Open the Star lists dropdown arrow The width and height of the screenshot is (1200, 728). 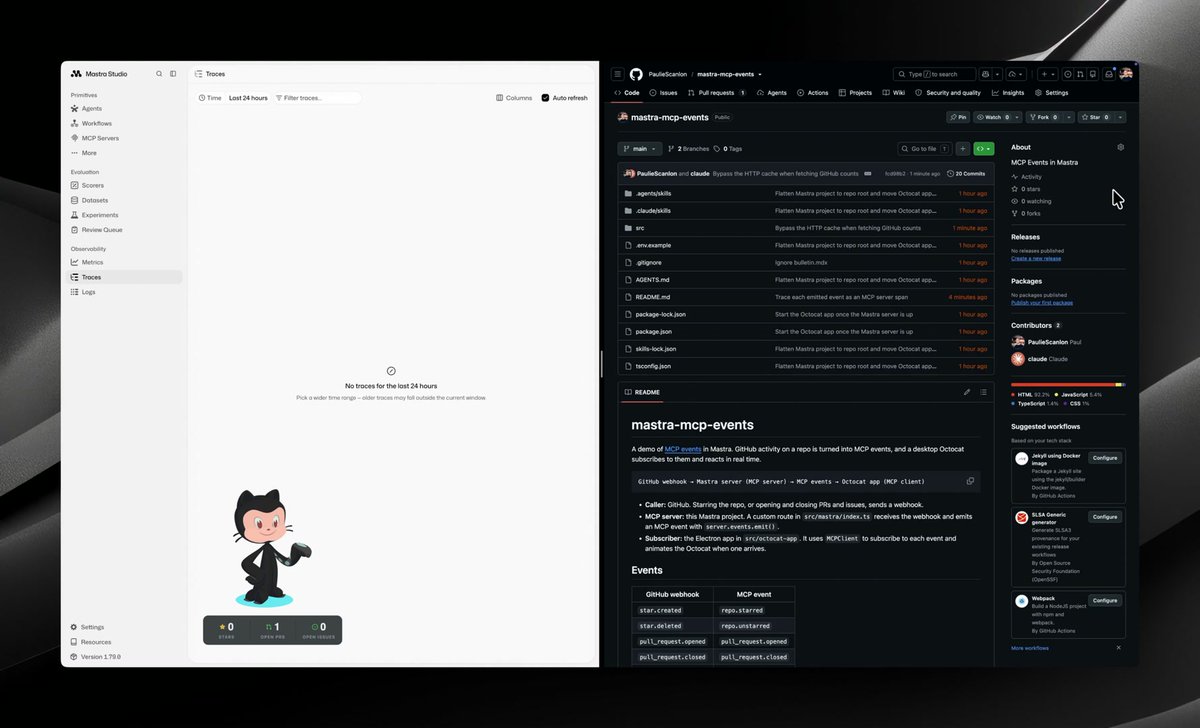tap(1118, 117)
